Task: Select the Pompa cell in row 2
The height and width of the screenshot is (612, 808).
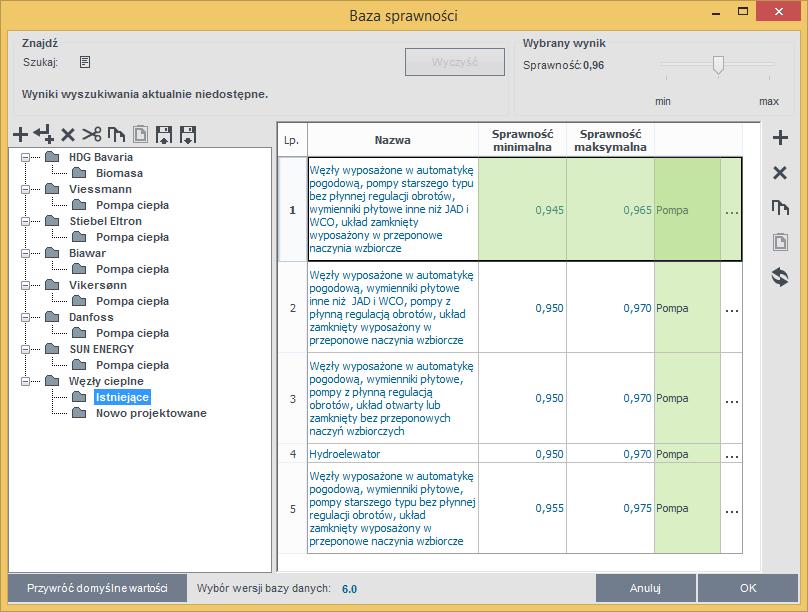Action: (687, 308)
